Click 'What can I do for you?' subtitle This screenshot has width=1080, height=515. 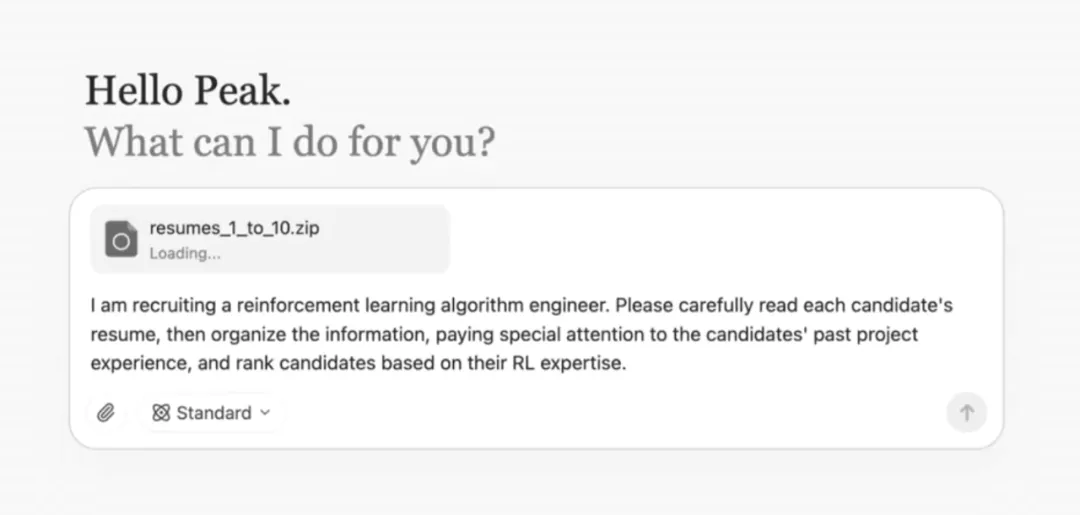coord(290,142)
